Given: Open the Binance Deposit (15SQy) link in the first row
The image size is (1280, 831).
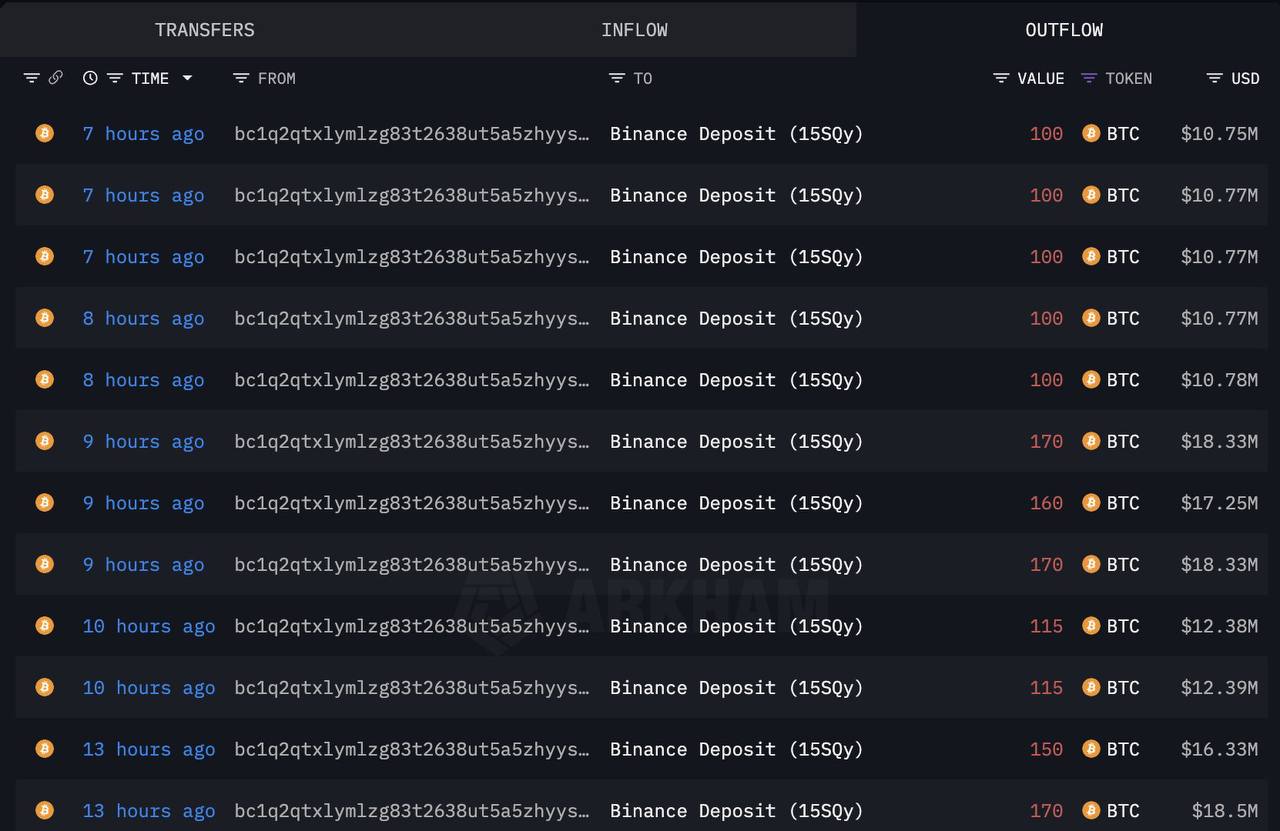Looking at the screenshot, I should click(736, 134).
